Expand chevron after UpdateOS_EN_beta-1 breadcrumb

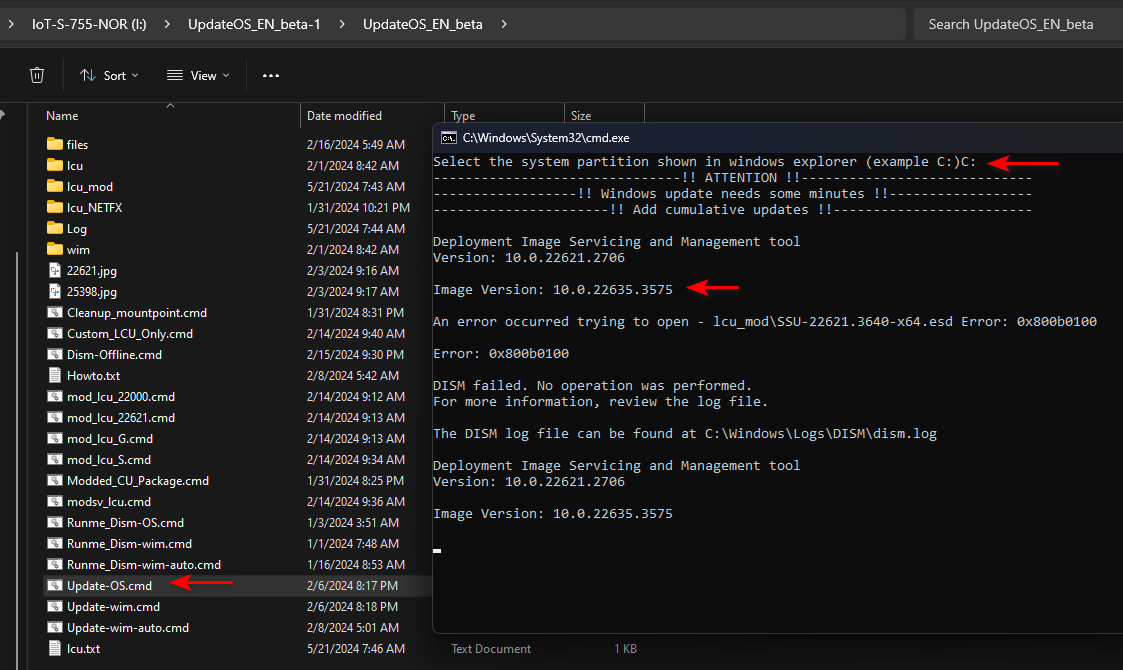(342, 24)
